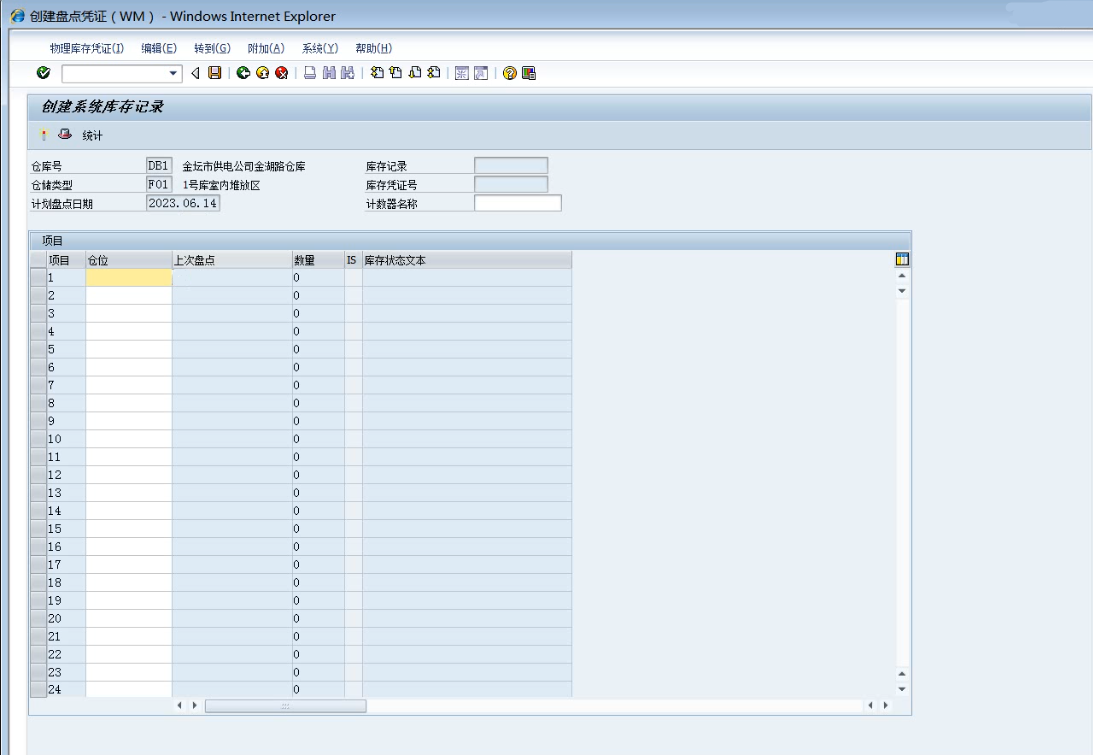Open the 物理库存凭证 menu

[86, 48]
